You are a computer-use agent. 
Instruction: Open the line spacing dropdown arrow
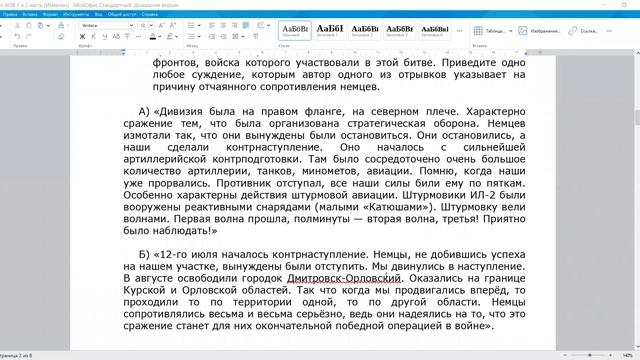pos(243,36)
